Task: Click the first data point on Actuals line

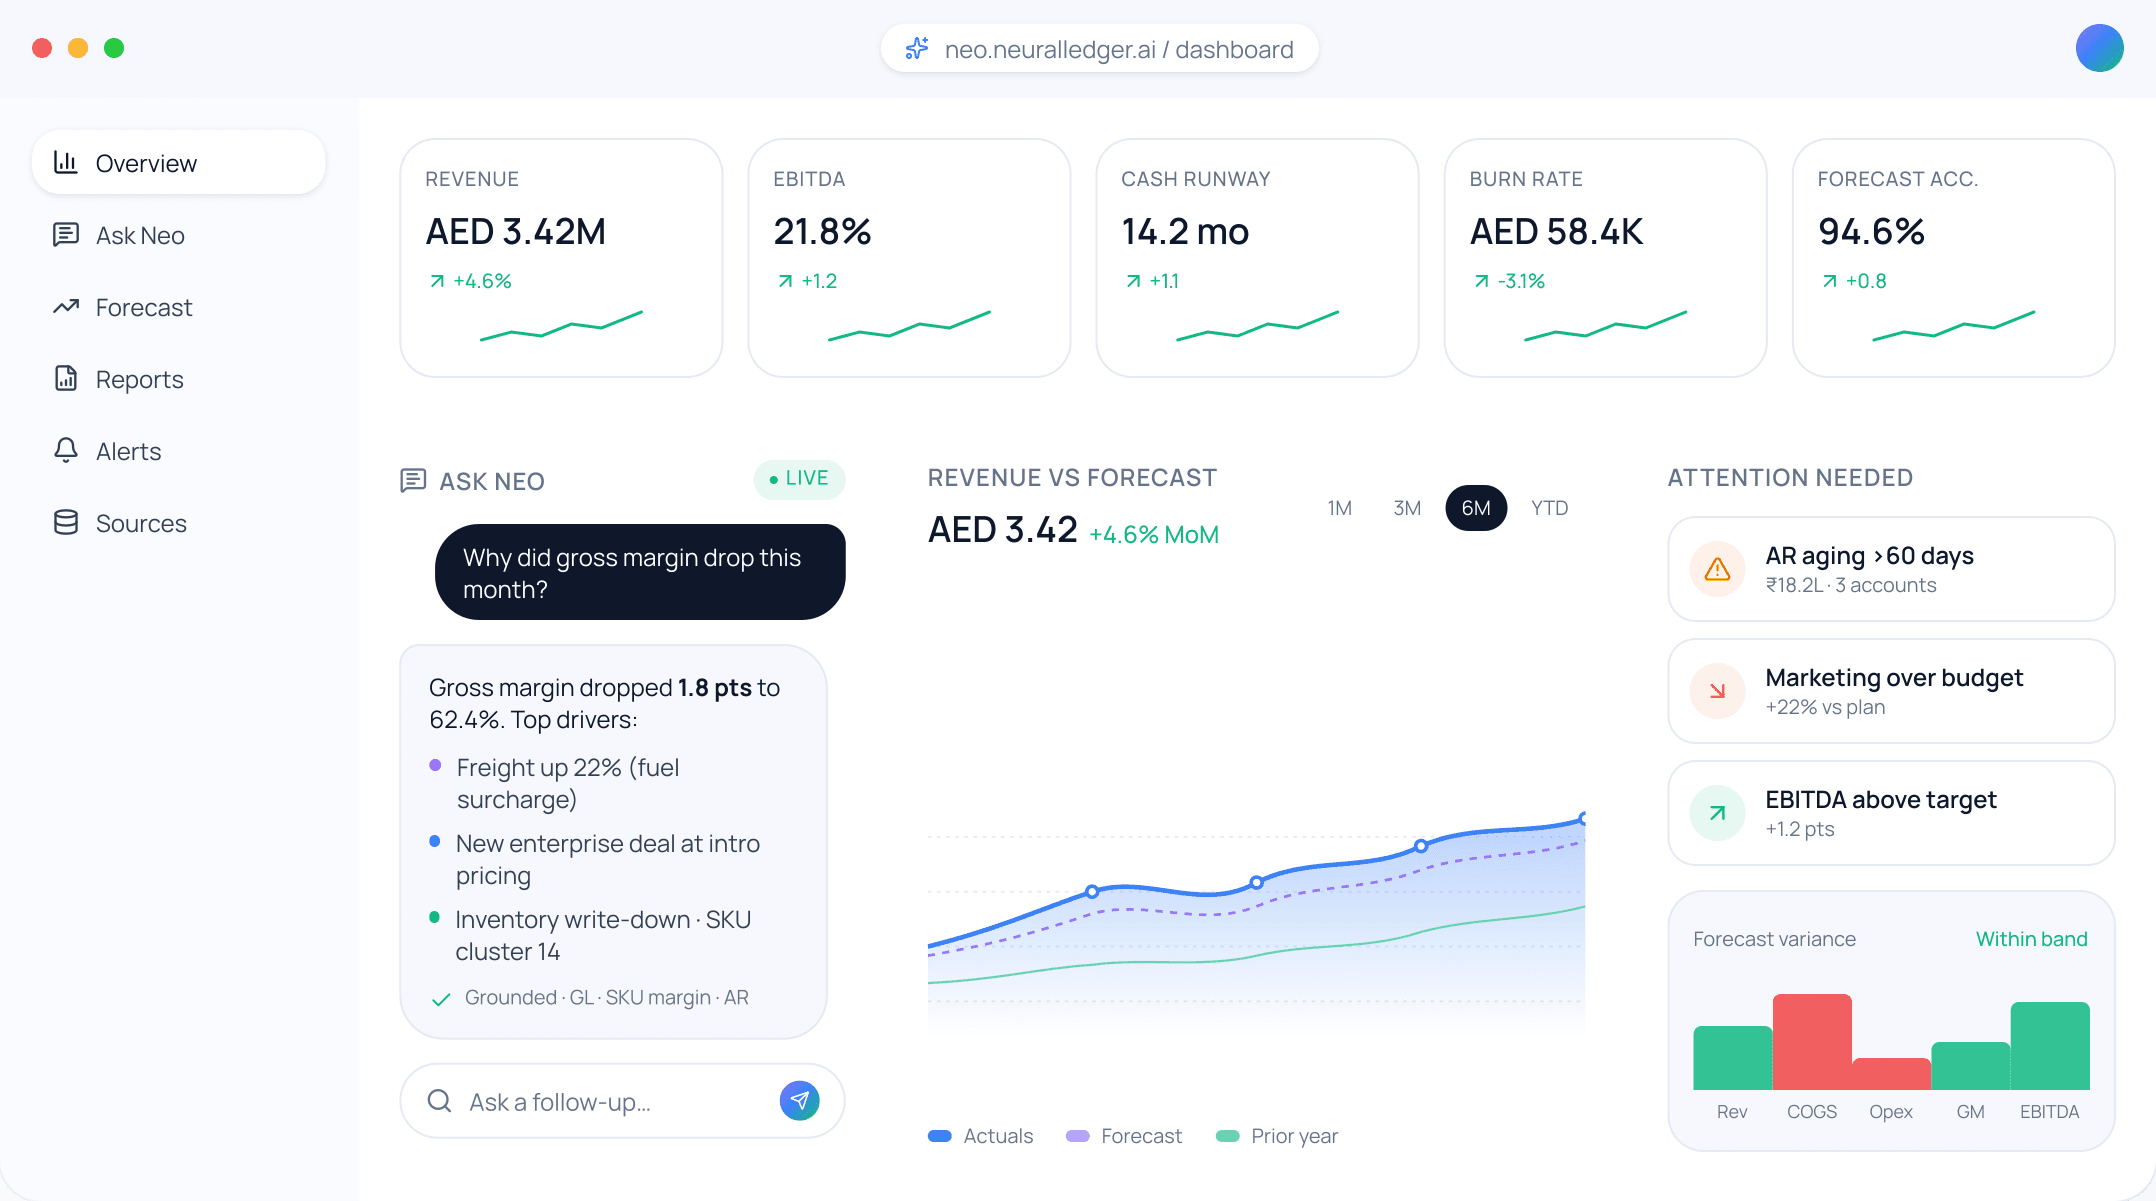Action: [x=1092, y=891]
